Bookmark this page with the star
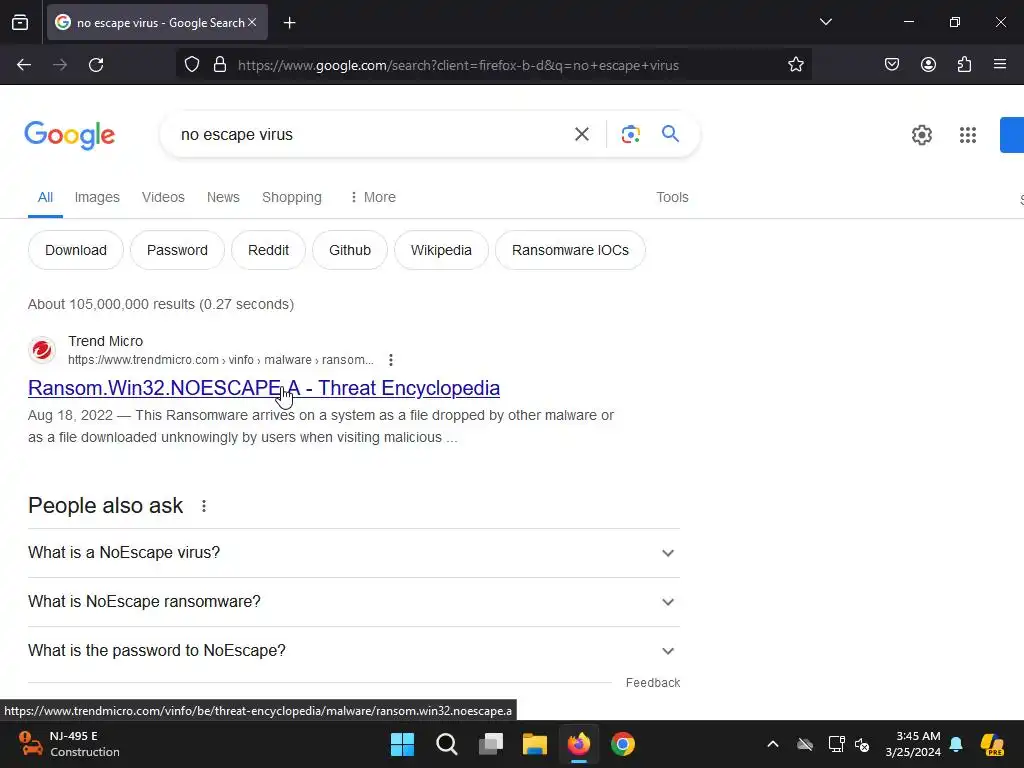 point(795,65)
